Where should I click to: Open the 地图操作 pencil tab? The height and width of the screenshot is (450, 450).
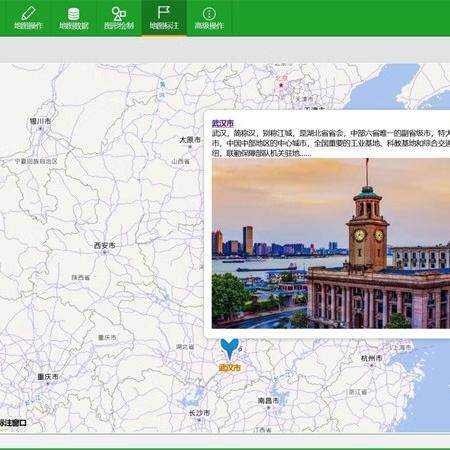pos(28,18)
